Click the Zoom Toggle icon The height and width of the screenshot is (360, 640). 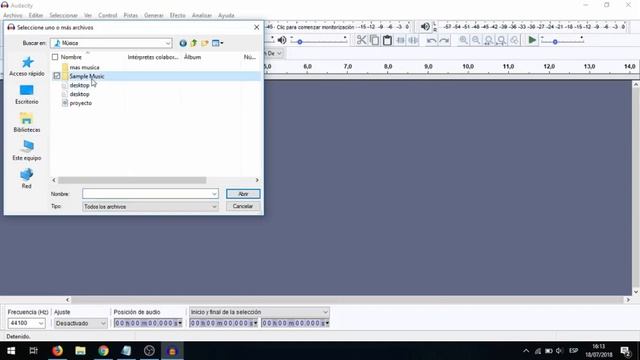[x=514, y=40]
